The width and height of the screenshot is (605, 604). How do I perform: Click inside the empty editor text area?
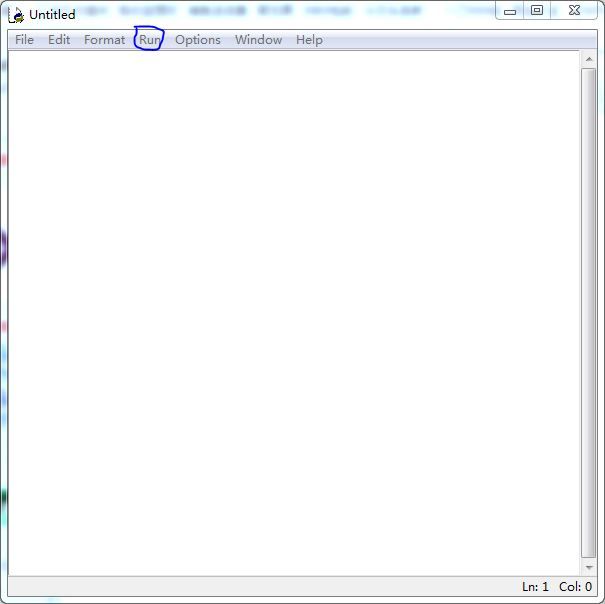(x=294, y=313)
